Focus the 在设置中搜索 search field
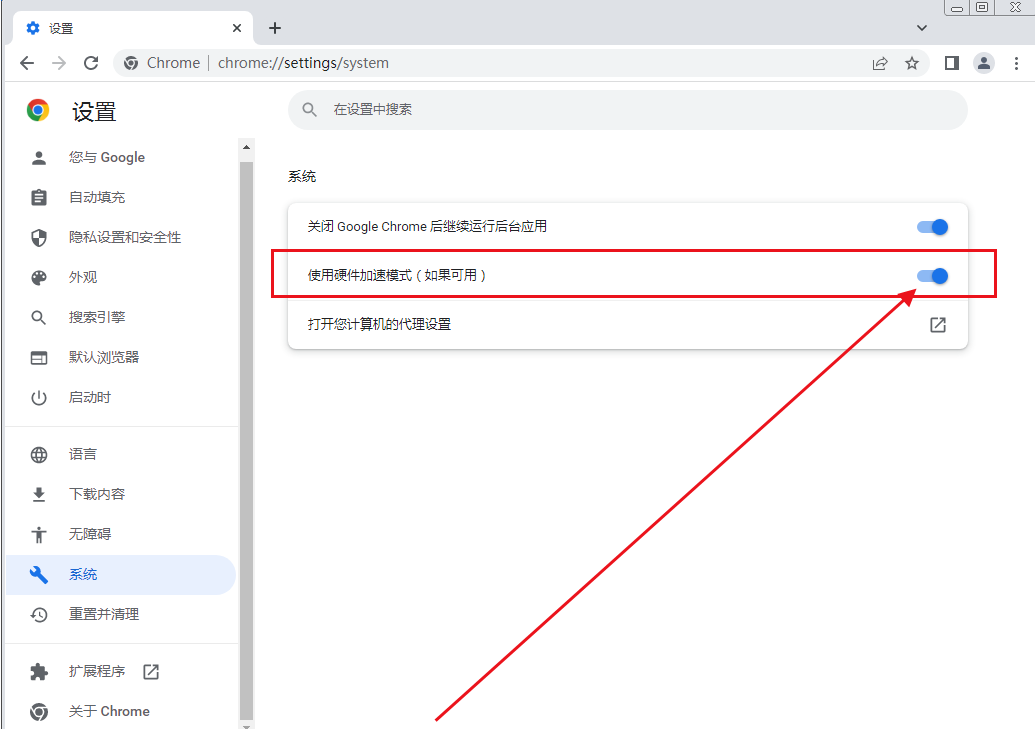 tap(628, 110)
